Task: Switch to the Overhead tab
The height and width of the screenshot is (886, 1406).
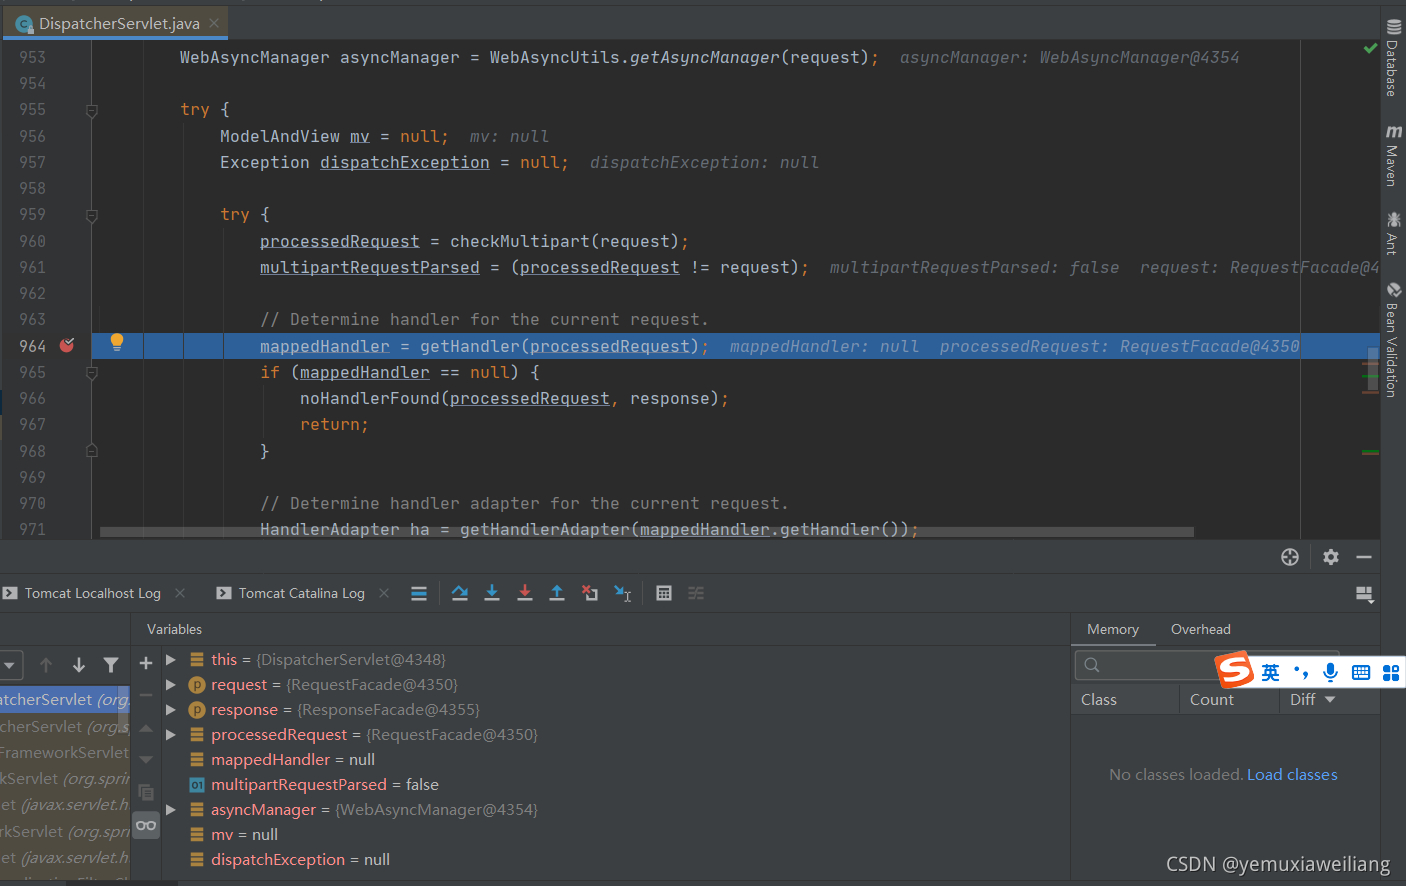Action: (x=1201, y=629)
